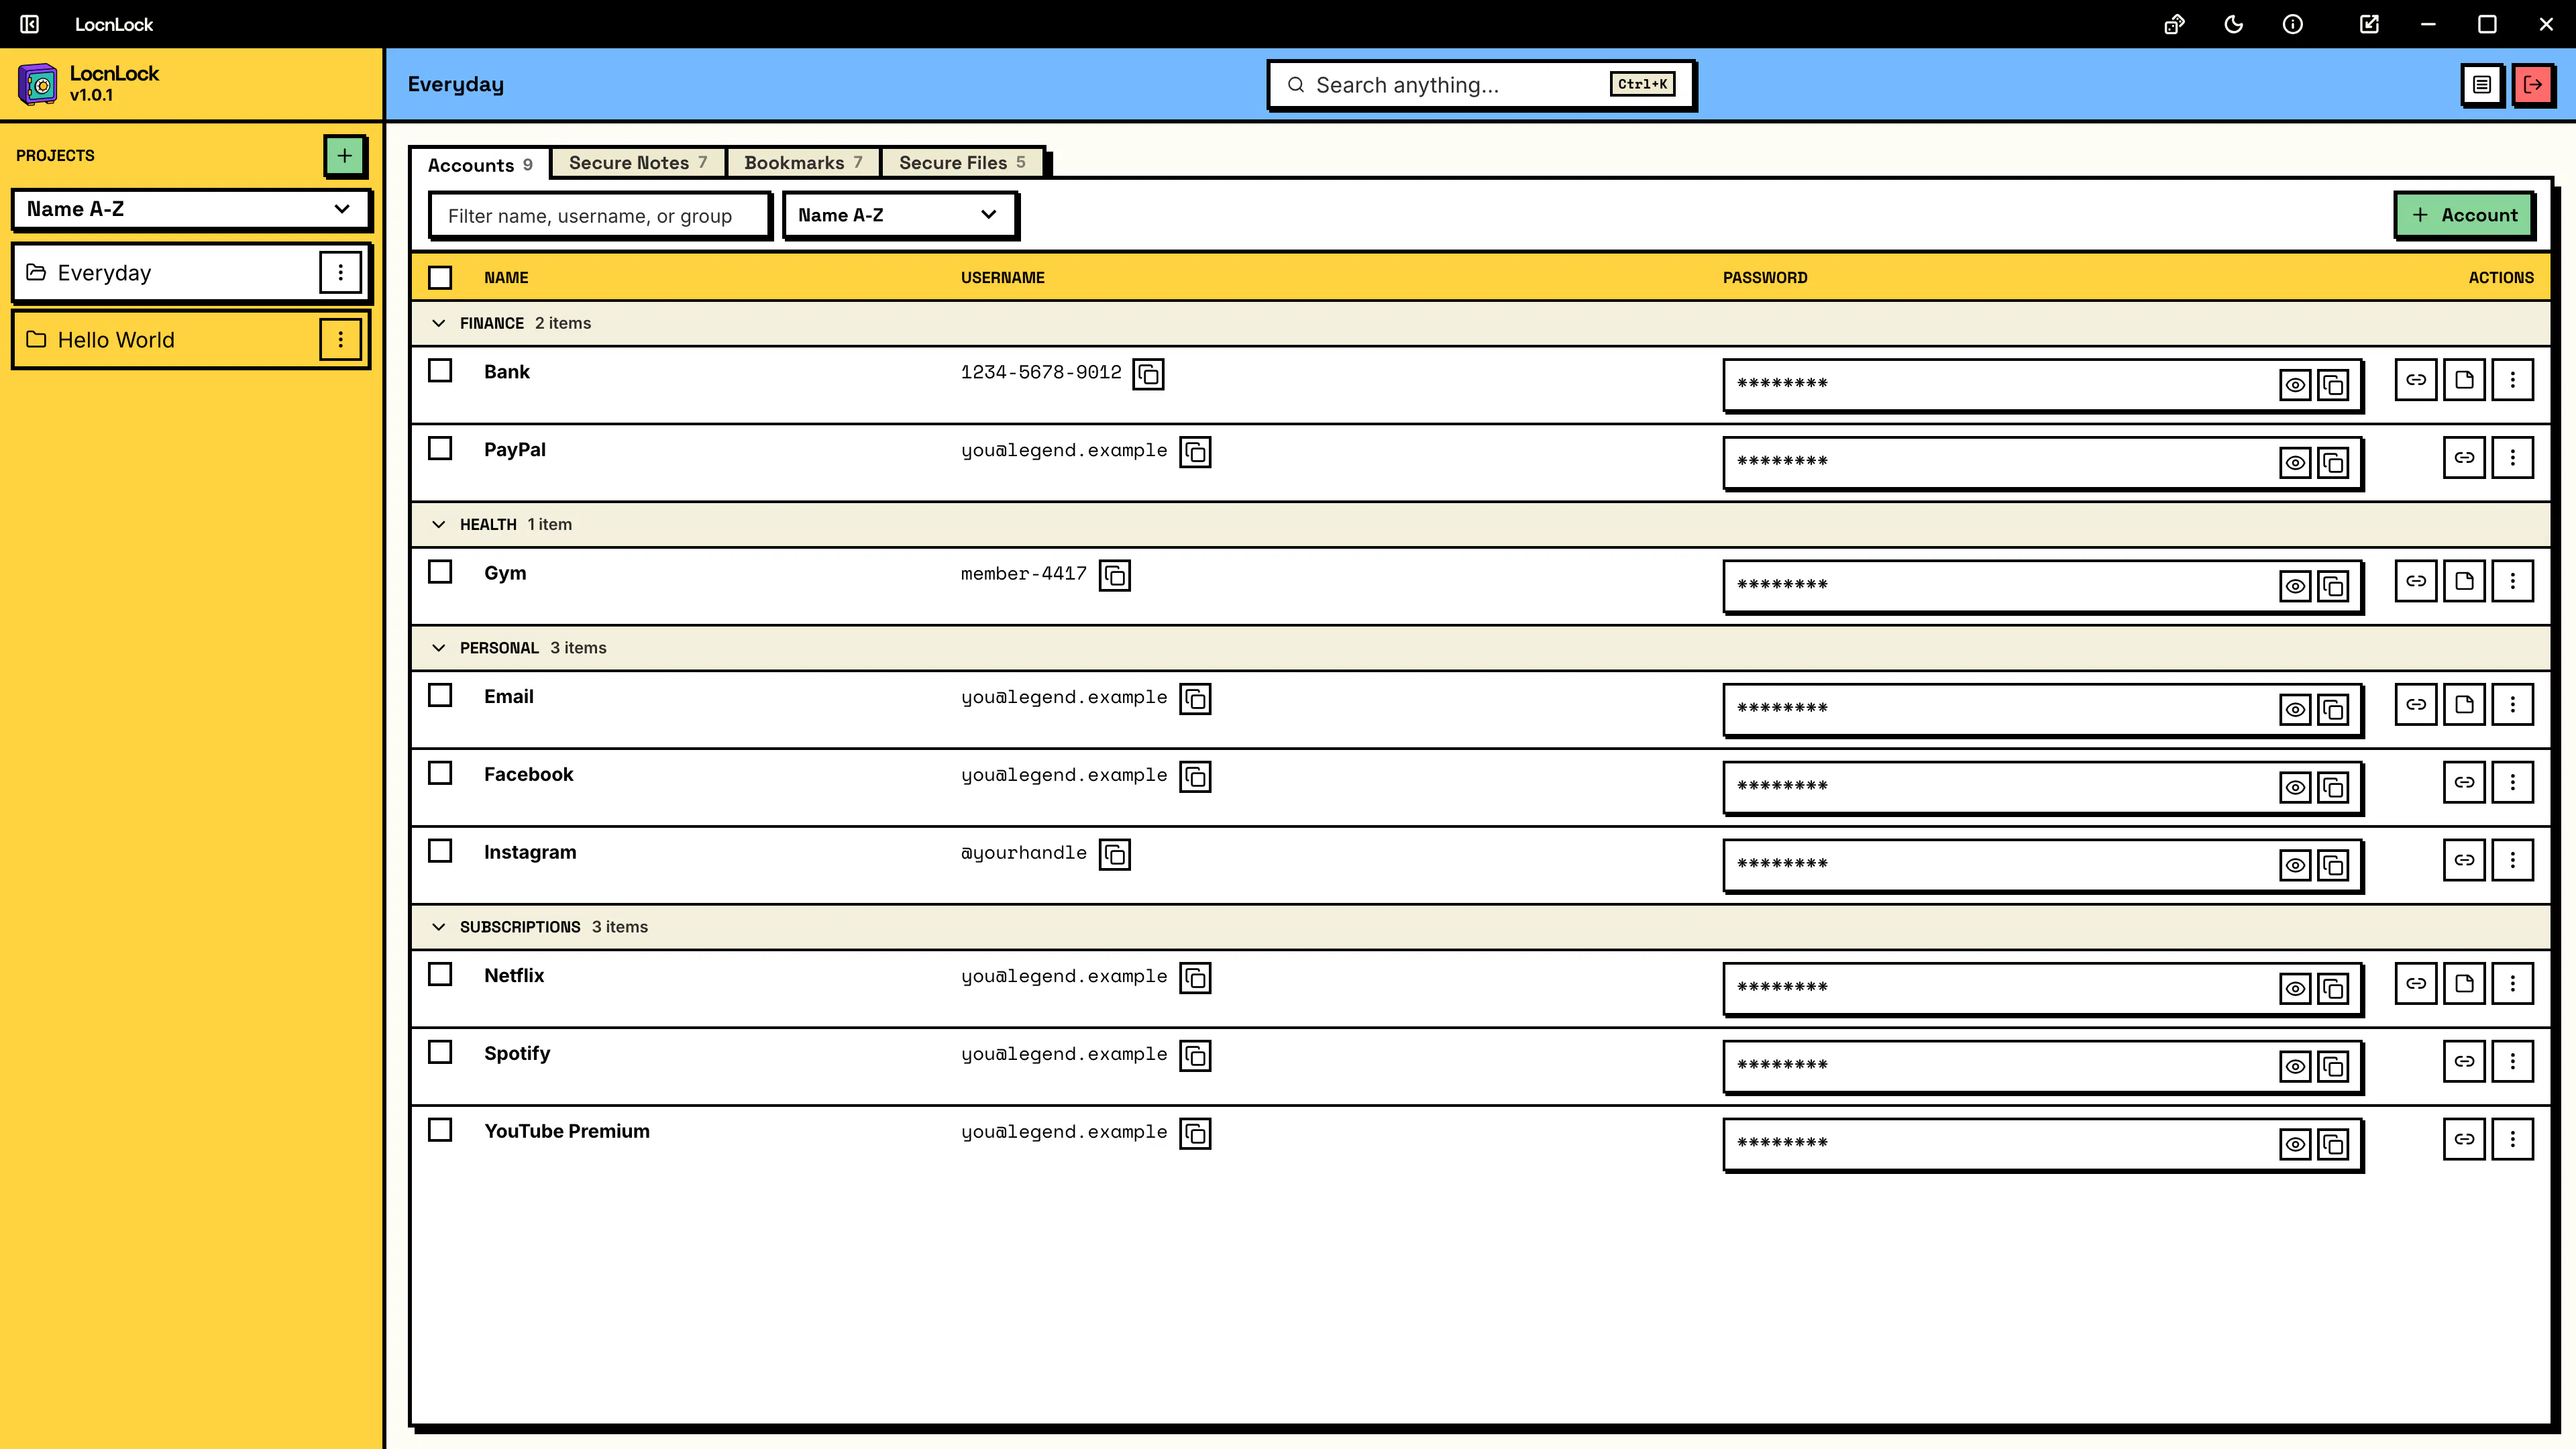Click the Email account name
This screenshot has width=2576, height=1449.
509,696
